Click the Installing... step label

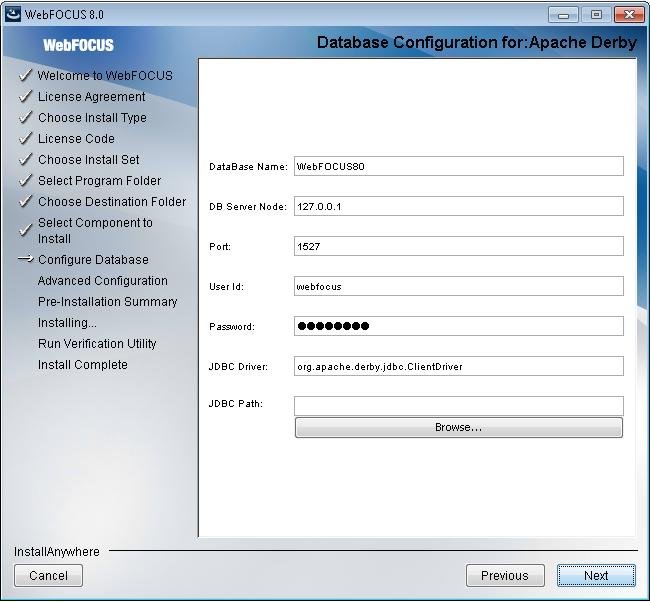point(67,323)
